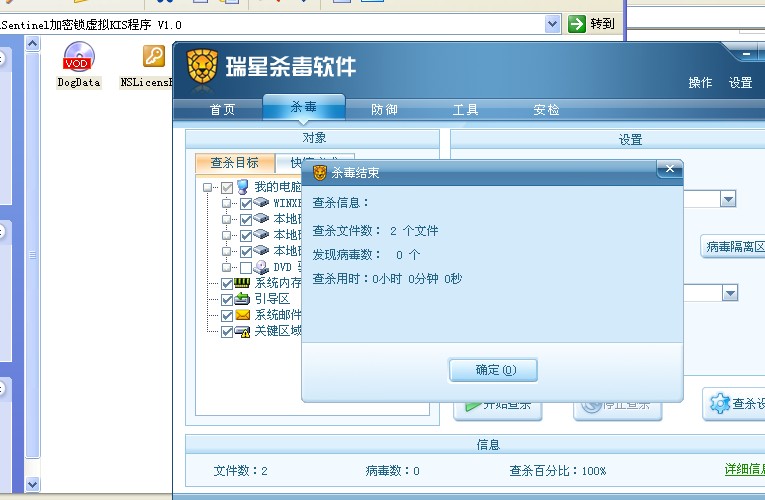Open the upper settings dropdown arrow
Screen dimensions: 765x500
728,199
